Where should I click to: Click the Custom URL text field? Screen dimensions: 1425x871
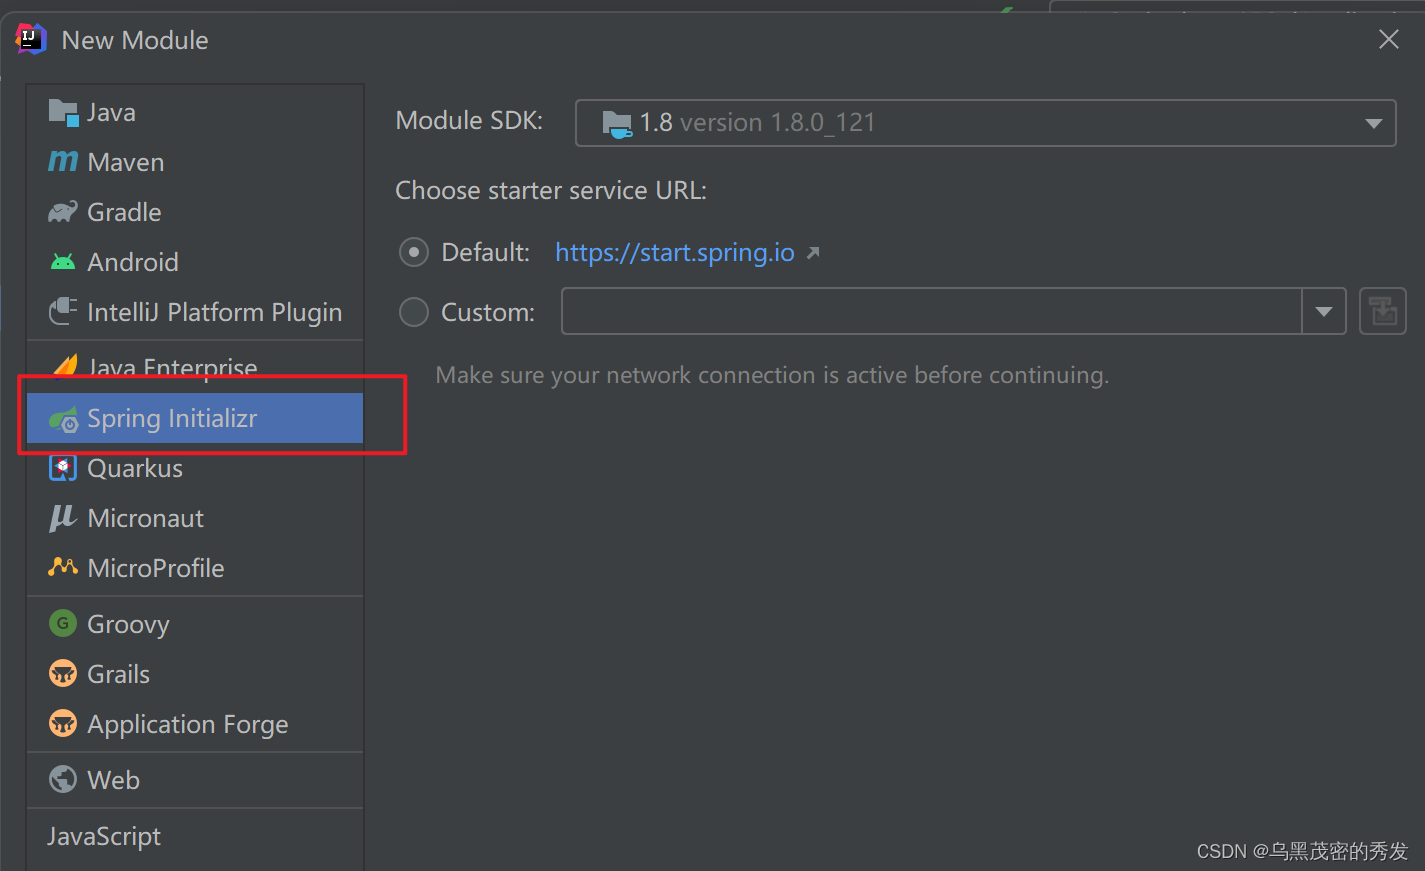(931, 312)
